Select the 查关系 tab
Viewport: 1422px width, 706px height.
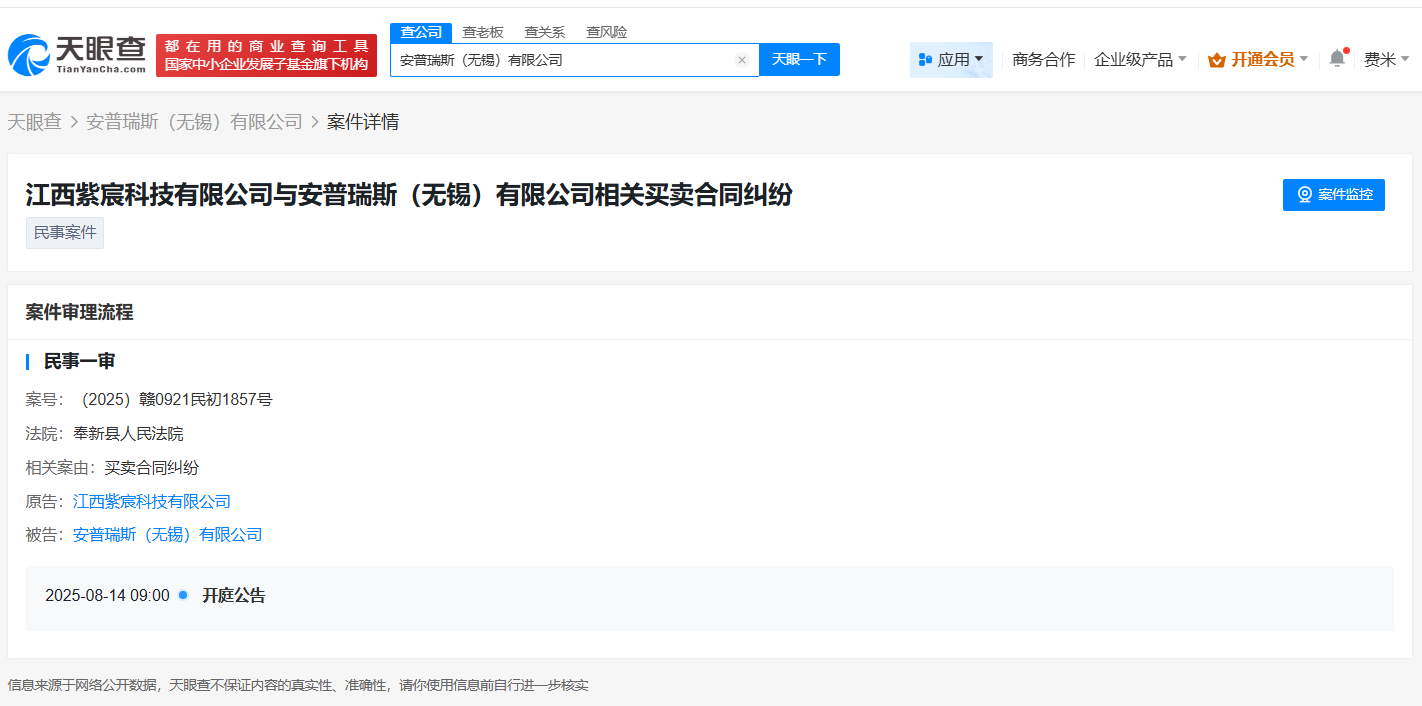coord(543,31)
